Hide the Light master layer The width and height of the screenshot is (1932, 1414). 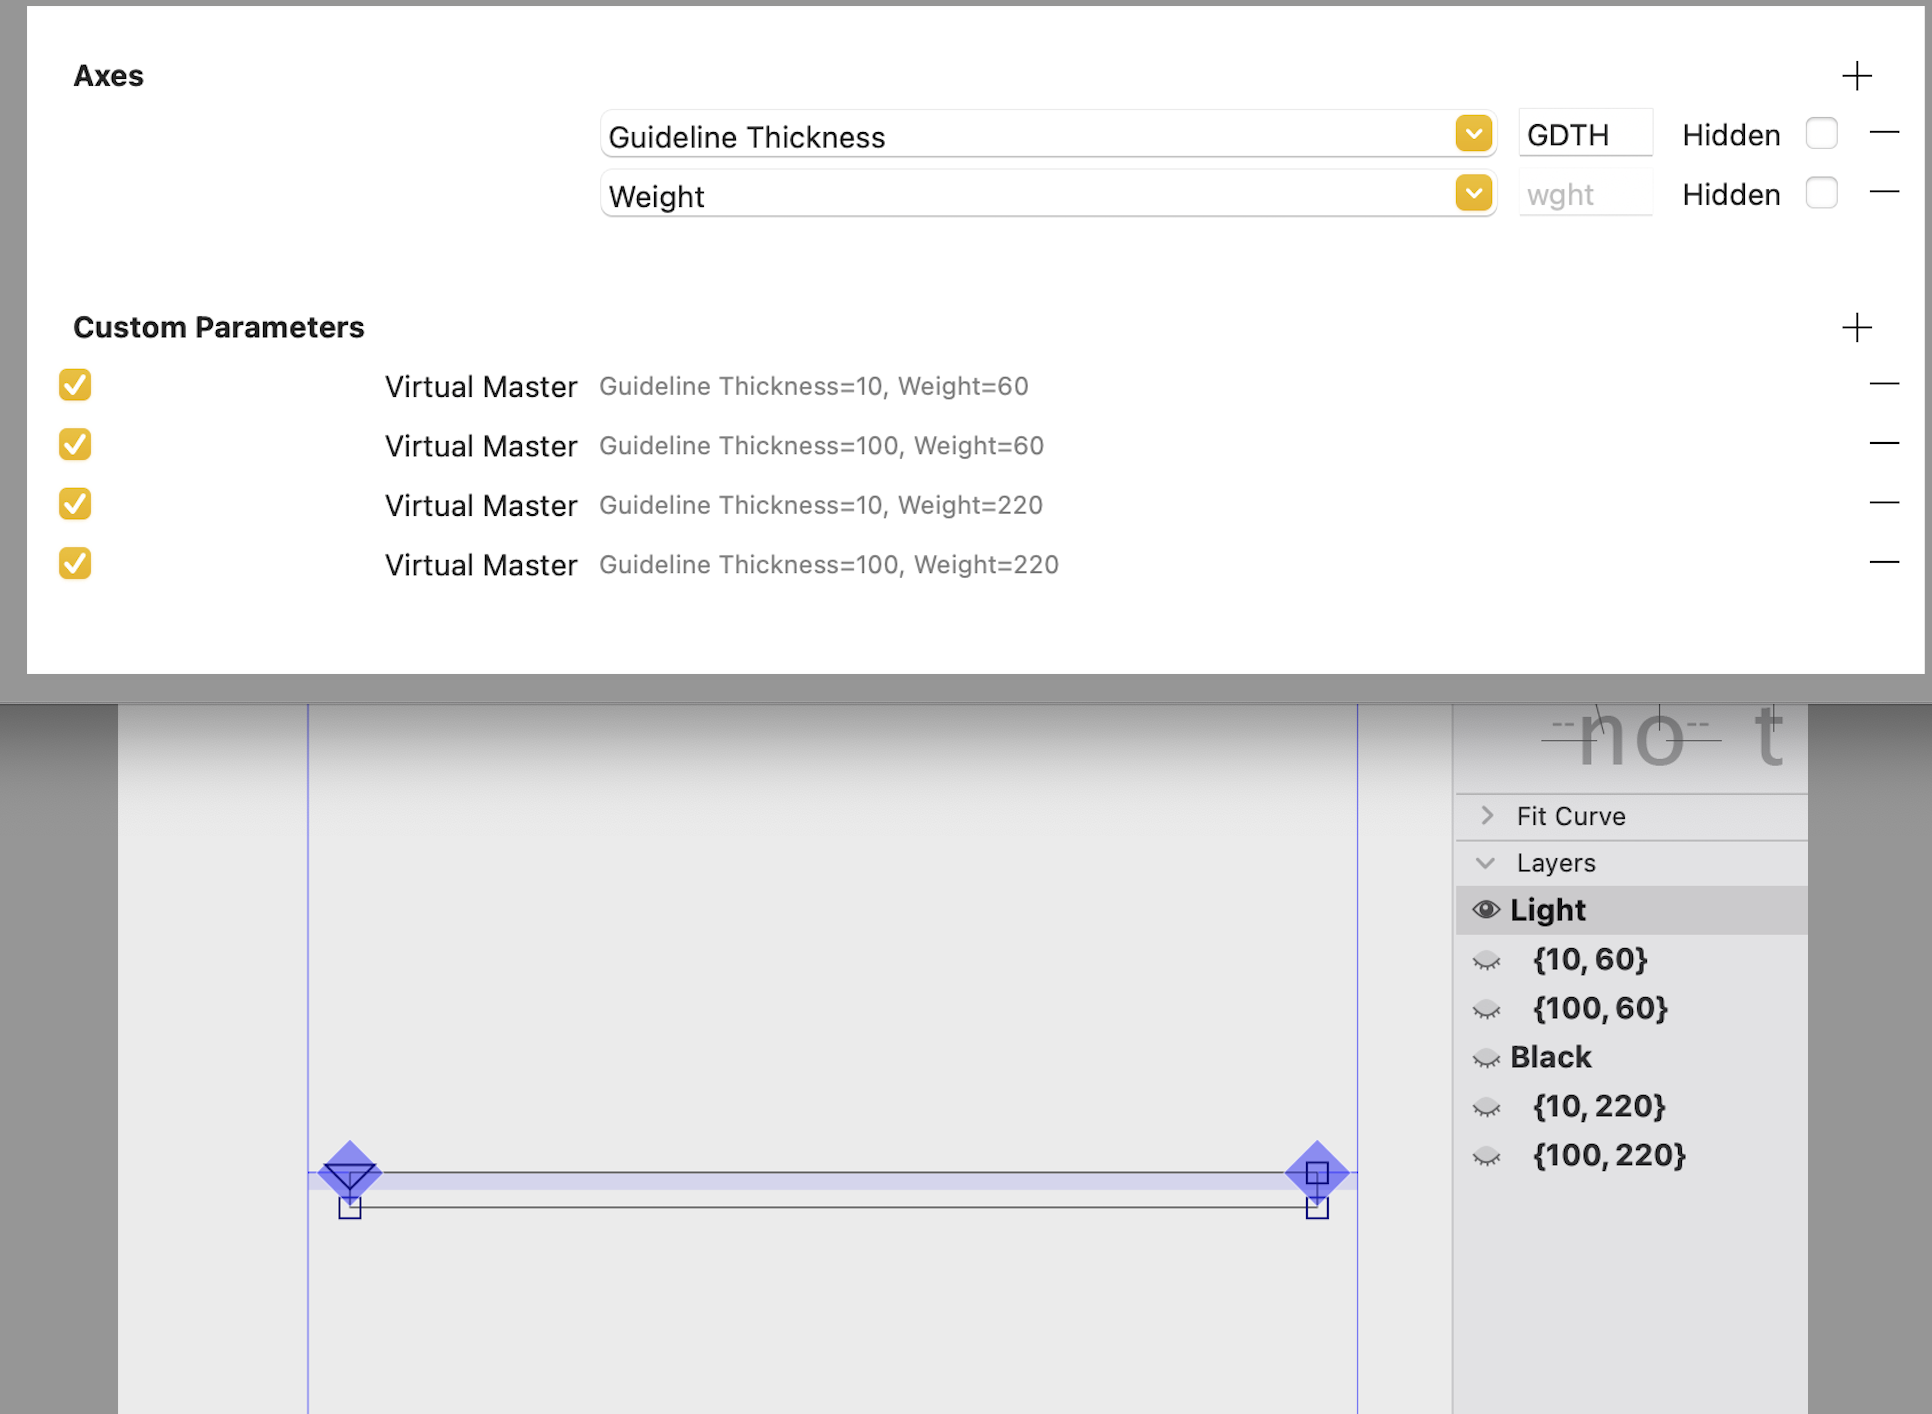[1487, 909]
